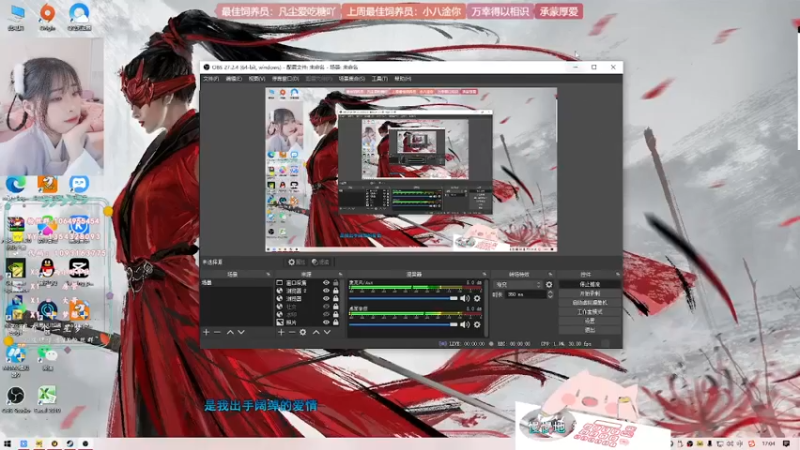Toggle the lock on 窗口采集 source
This screenshot has height=450, width=800.
336,283
